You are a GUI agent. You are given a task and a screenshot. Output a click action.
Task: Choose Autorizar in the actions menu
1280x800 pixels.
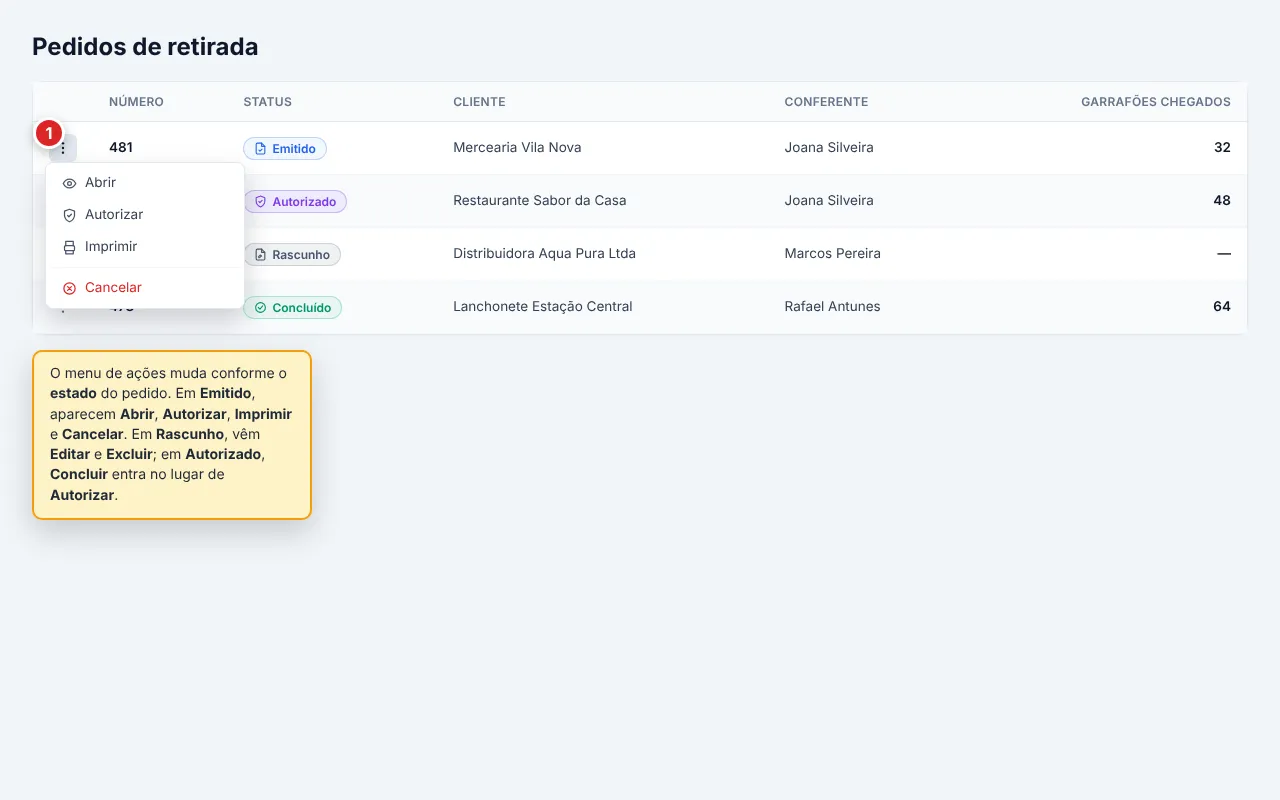(145, 215)
